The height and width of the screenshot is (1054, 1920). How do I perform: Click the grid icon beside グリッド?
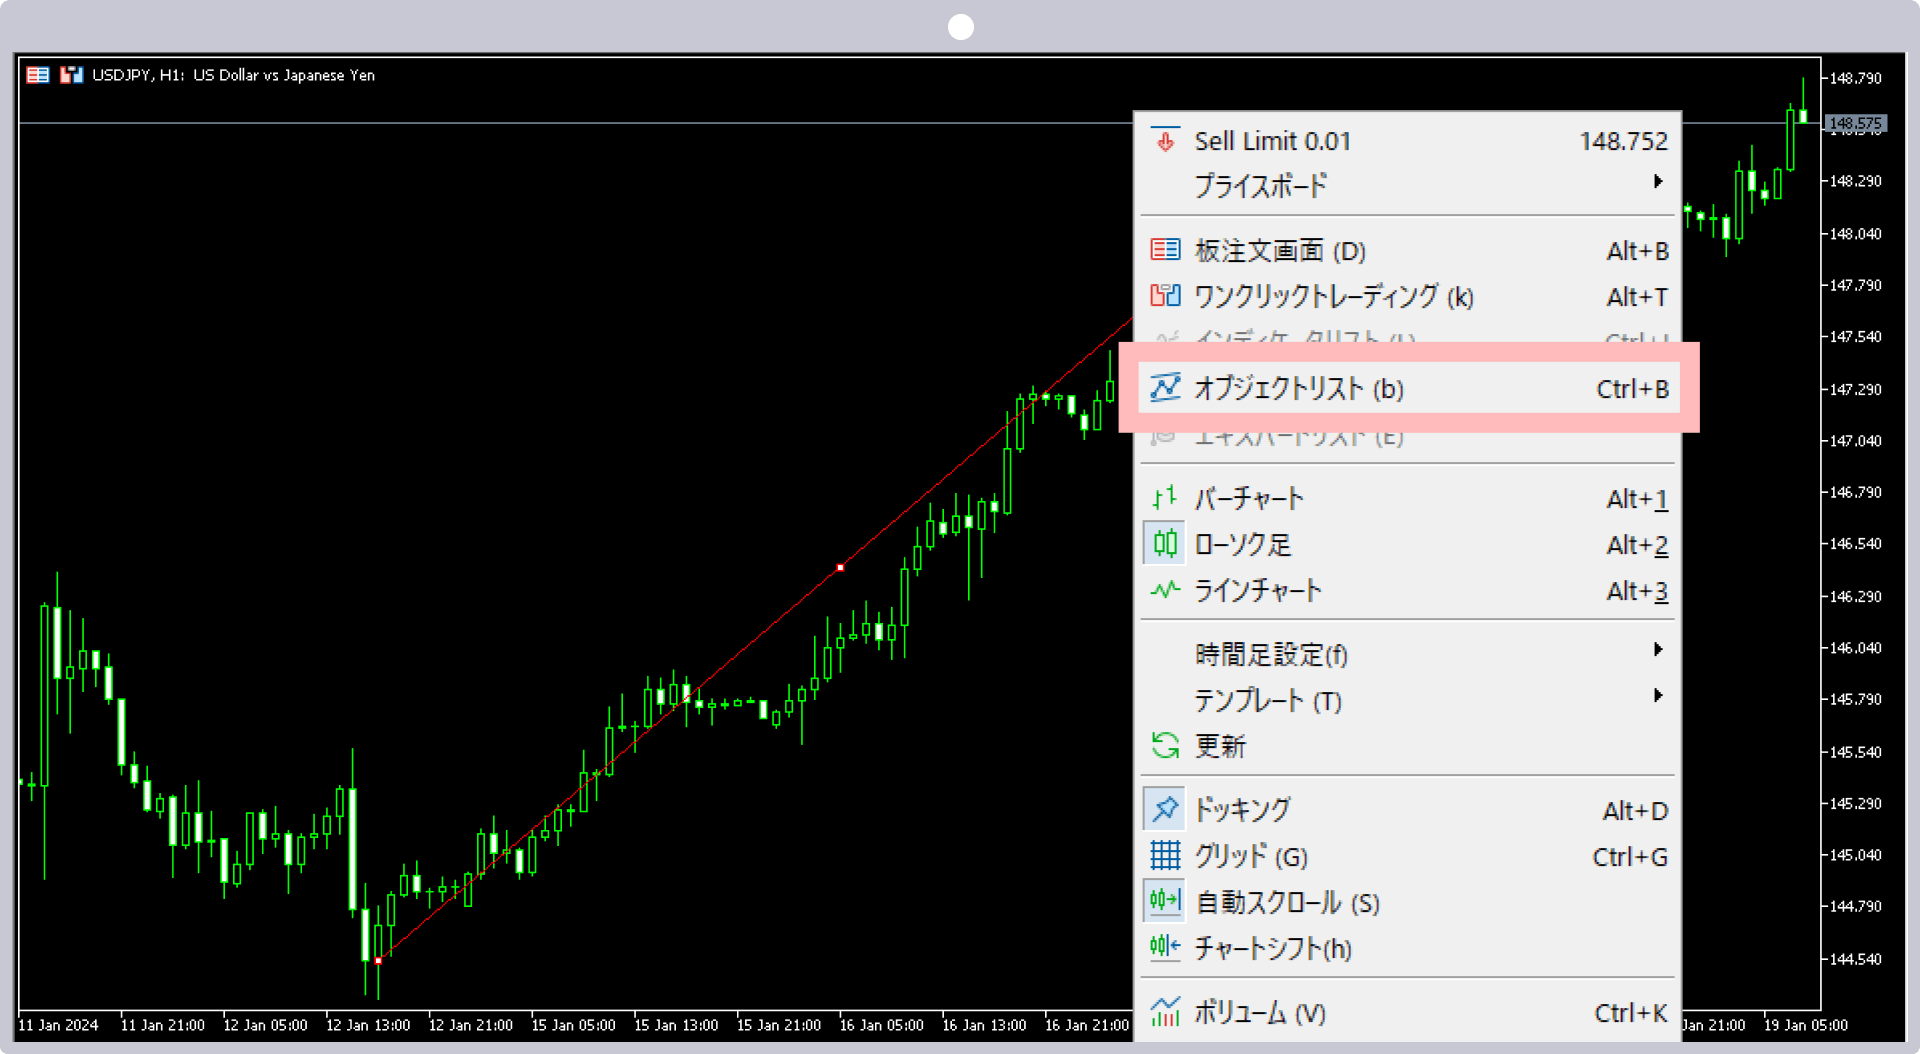pyautogui.click(x=1165, y=856)
